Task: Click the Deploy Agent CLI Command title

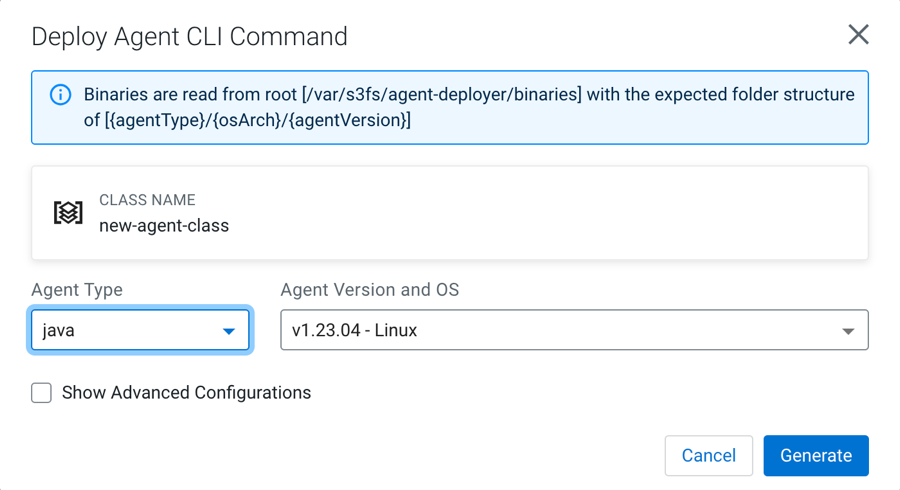Action: pyautogui.click(x=190, y=37)
